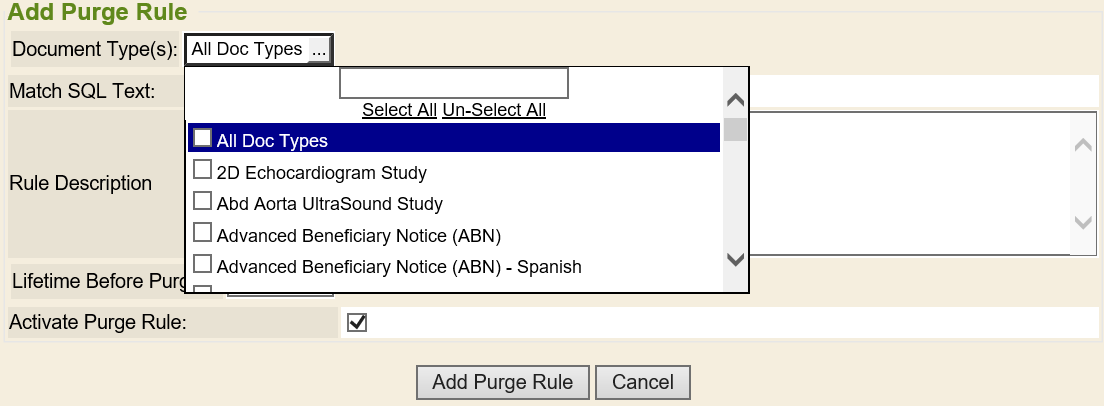1104x406 pixels.
Task: Click the document list scrollbar thumb
Action: [x=735, y=129]
